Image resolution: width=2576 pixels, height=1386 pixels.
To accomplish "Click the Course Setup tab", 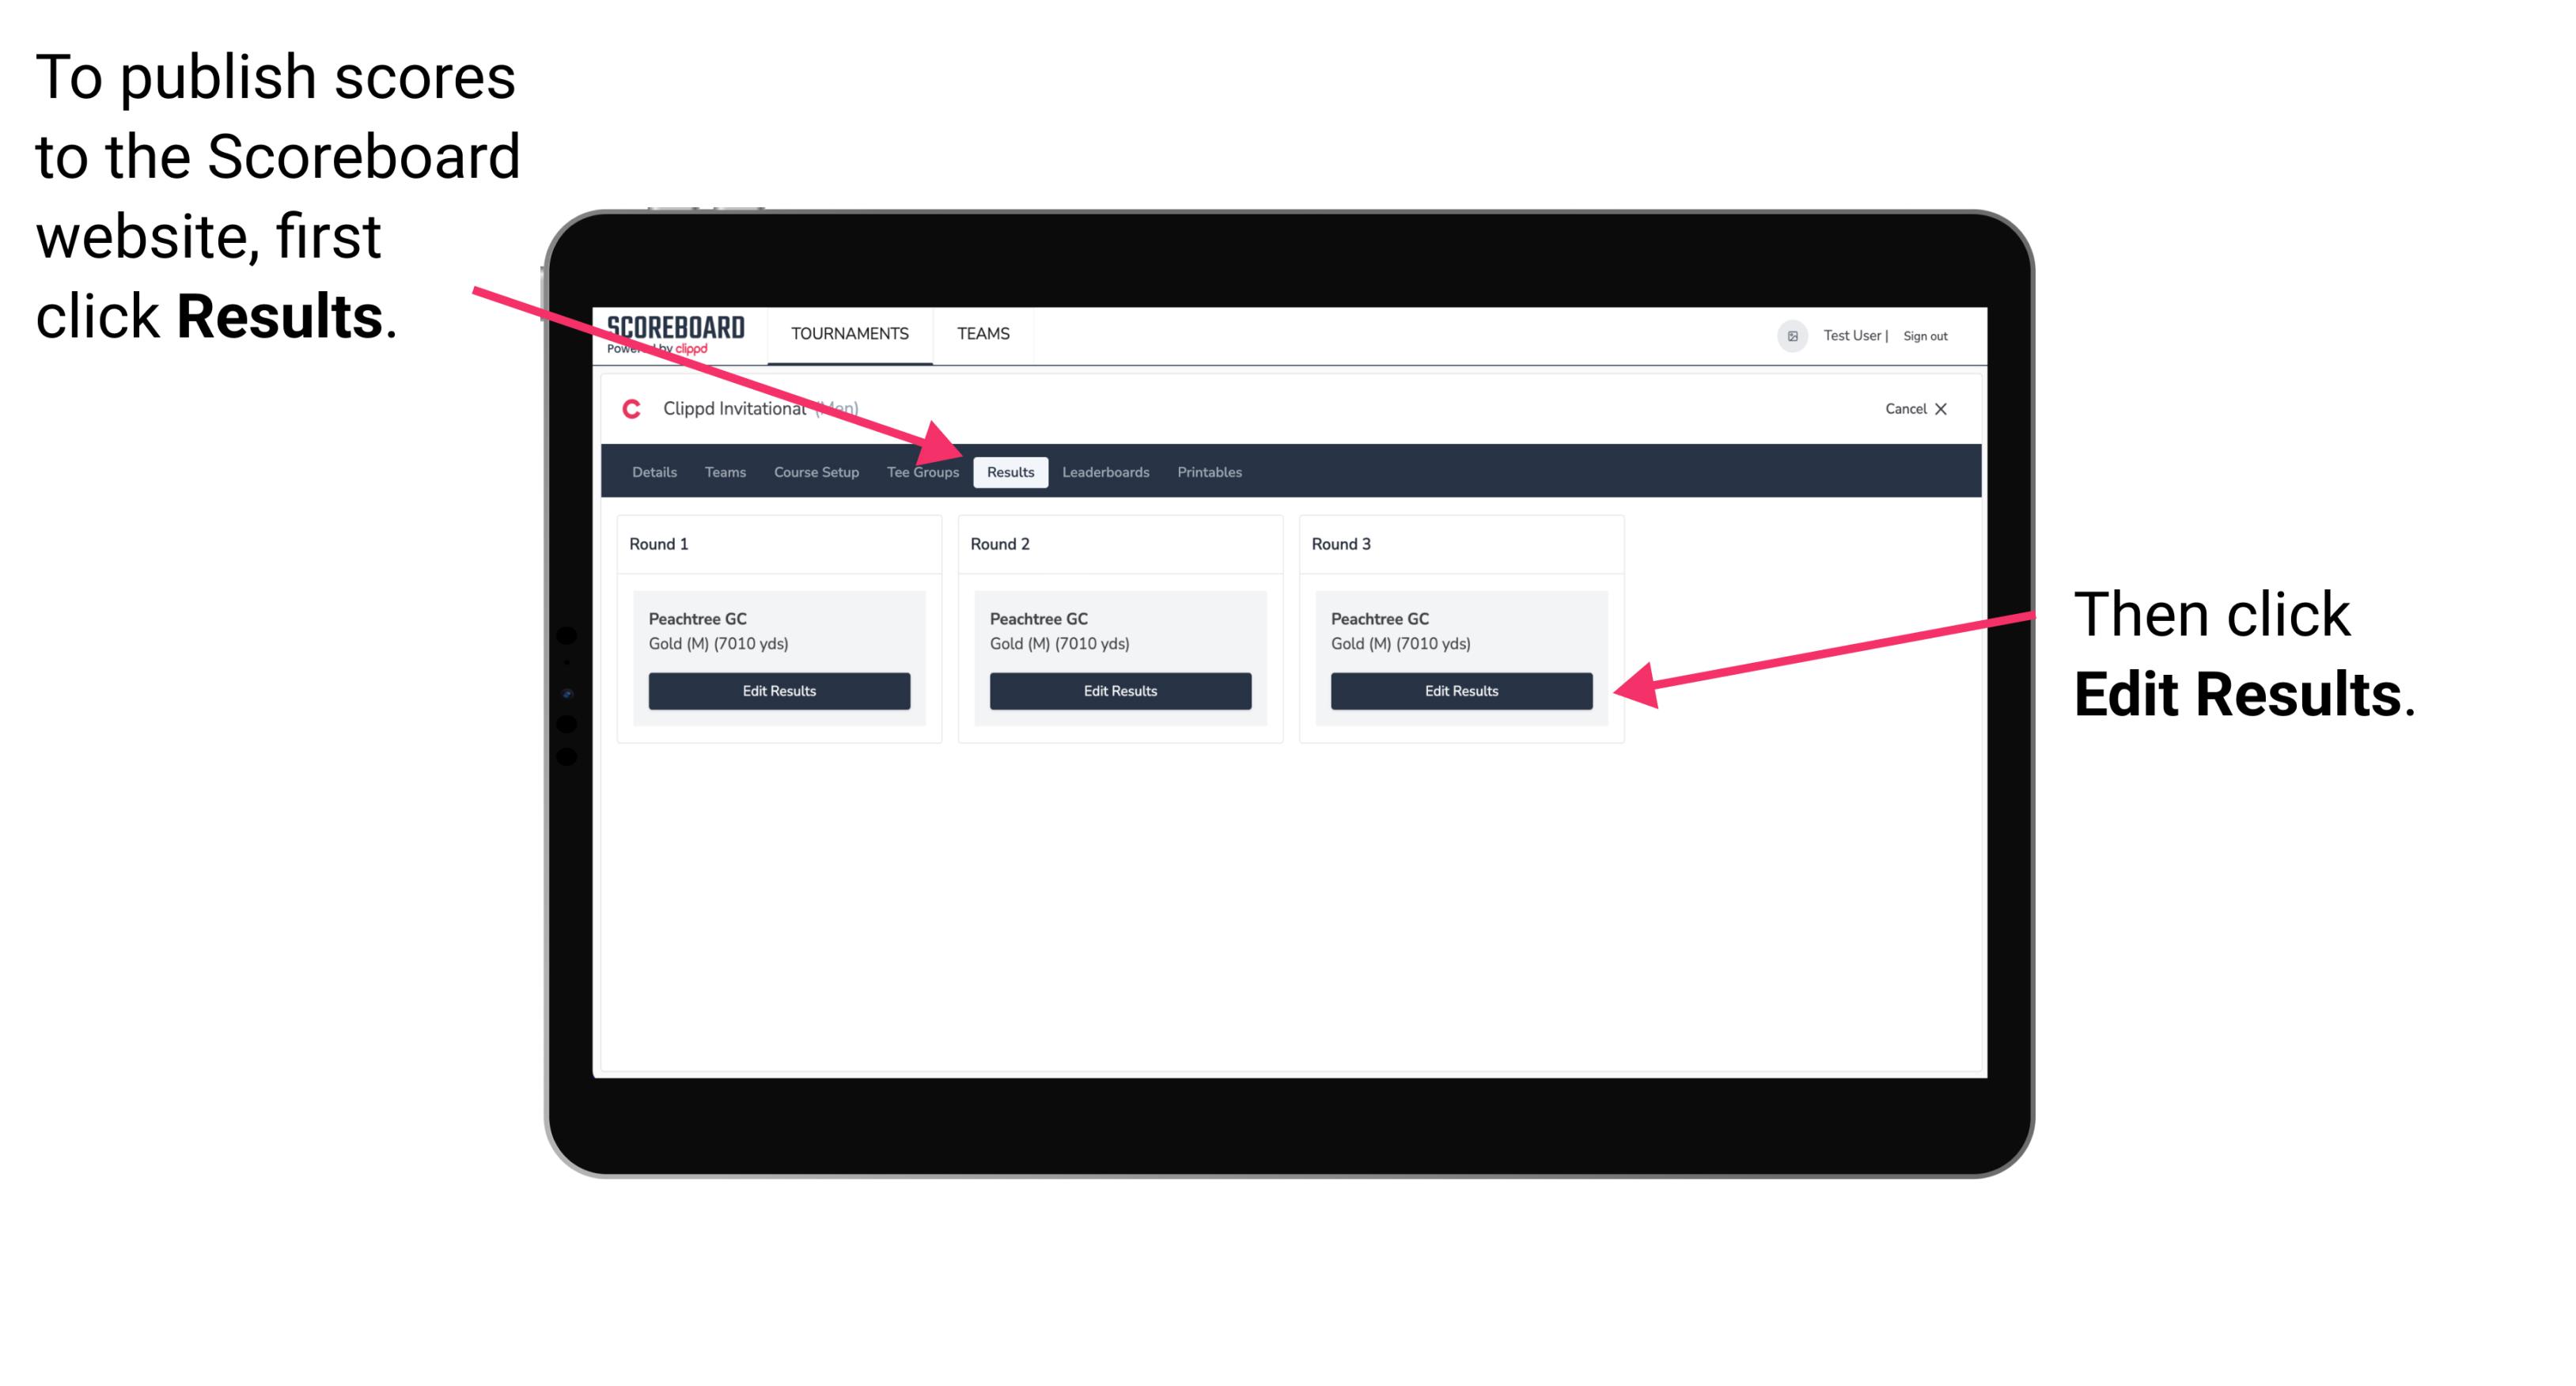I will (816, 471).
